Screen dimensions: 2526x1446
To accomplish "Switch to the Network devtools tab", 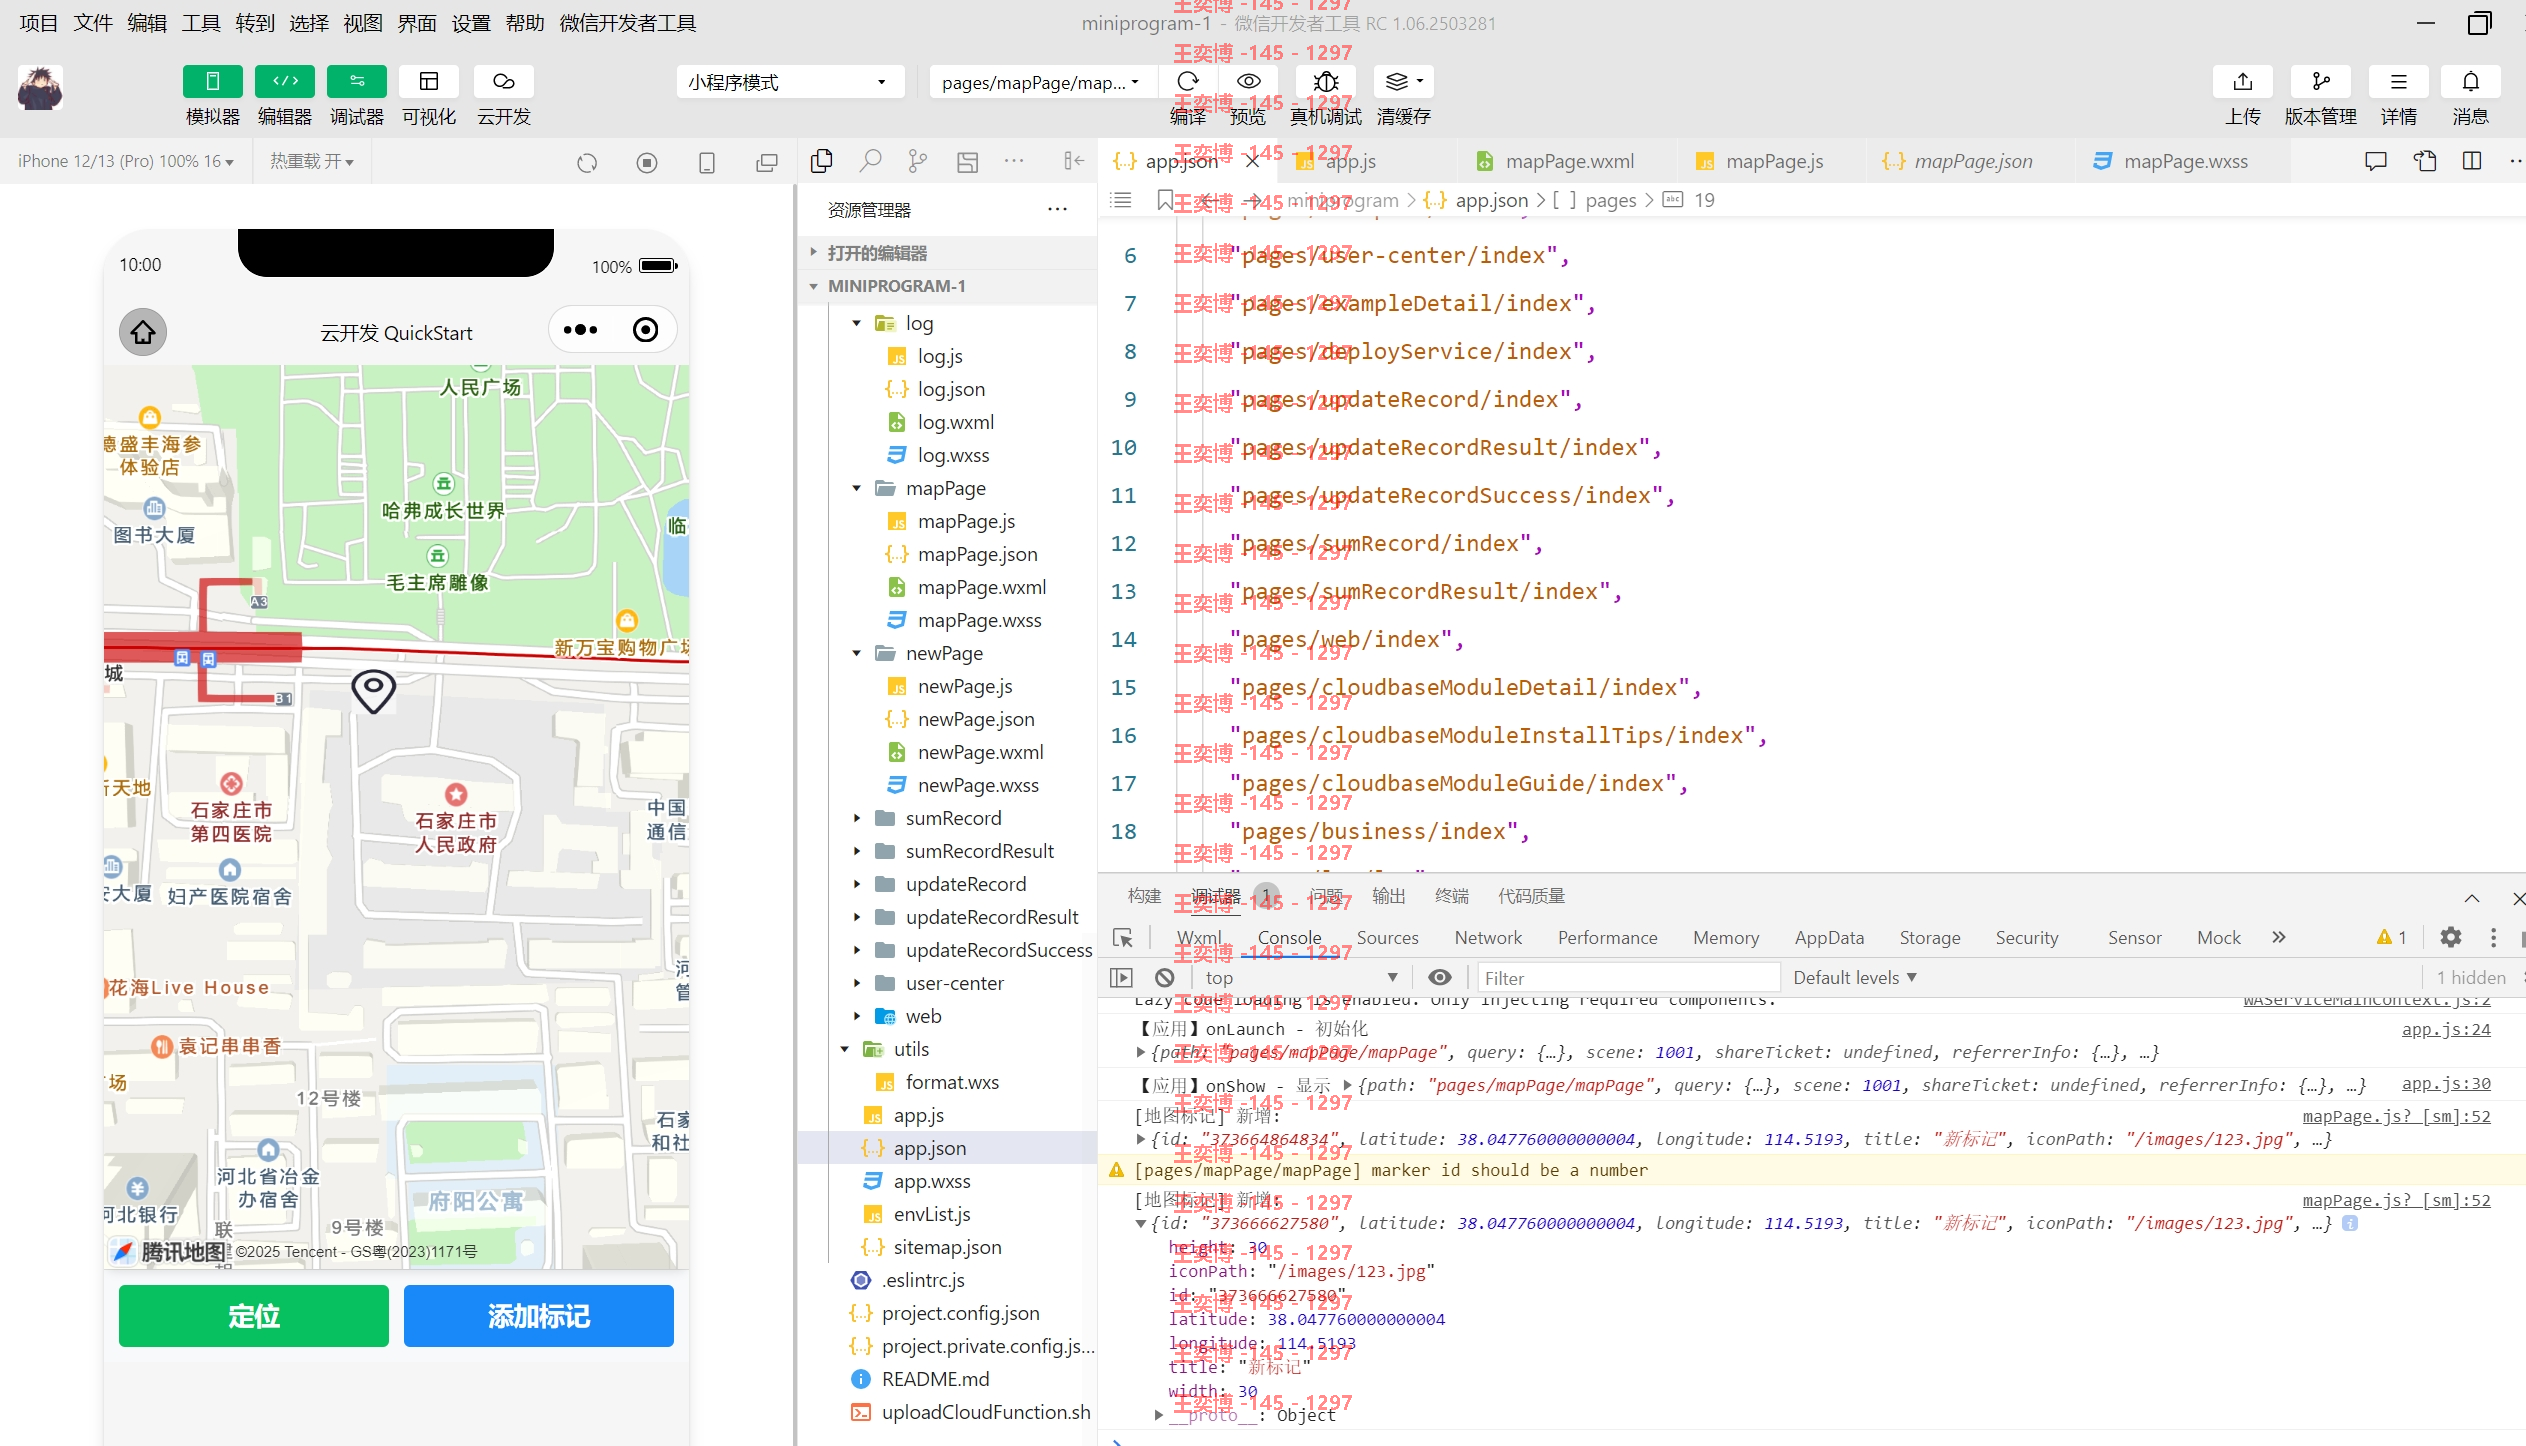I will pyautogui.click(x=1488, y=938).
